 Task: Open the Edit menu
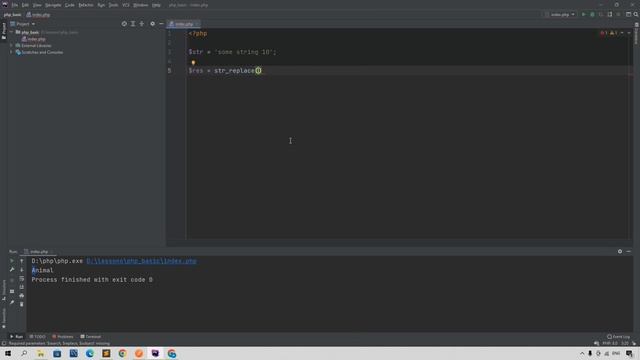25,5
